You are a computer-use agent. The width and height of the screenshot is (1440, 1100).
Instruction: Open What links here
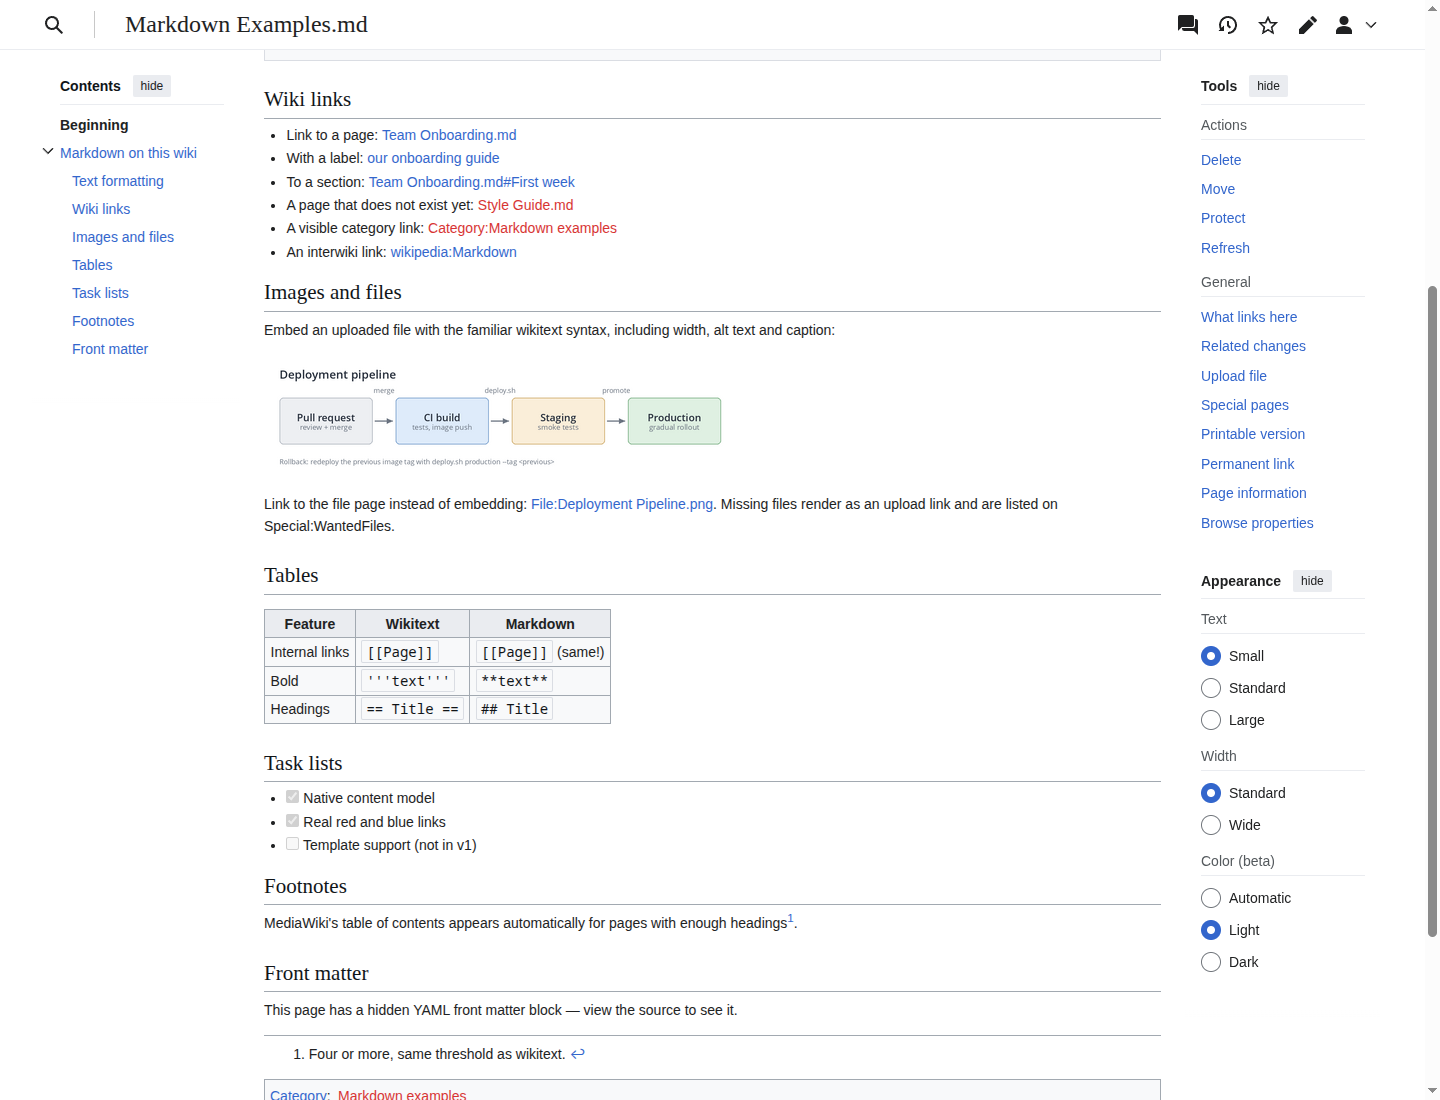click(1249, 317)
